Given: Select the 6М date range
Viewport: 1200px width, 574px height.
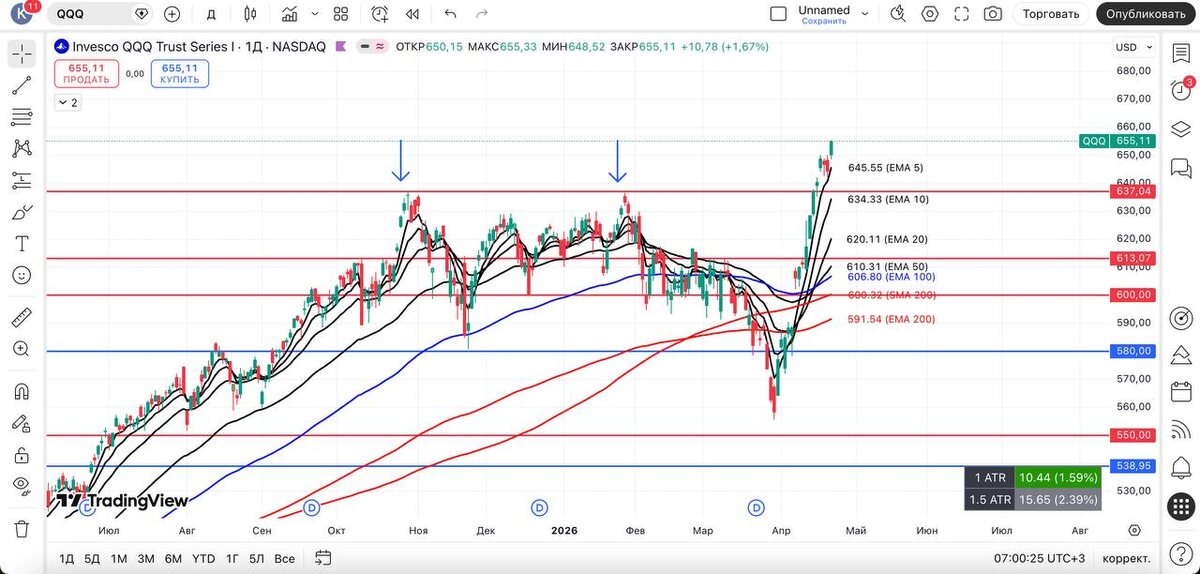Looking at the screenshot, I should point(173,558).
